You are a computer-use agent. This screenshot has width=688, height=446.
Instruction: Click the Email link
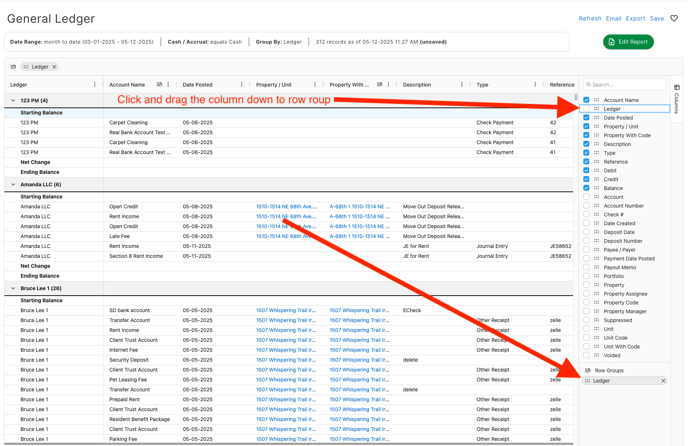613,18
